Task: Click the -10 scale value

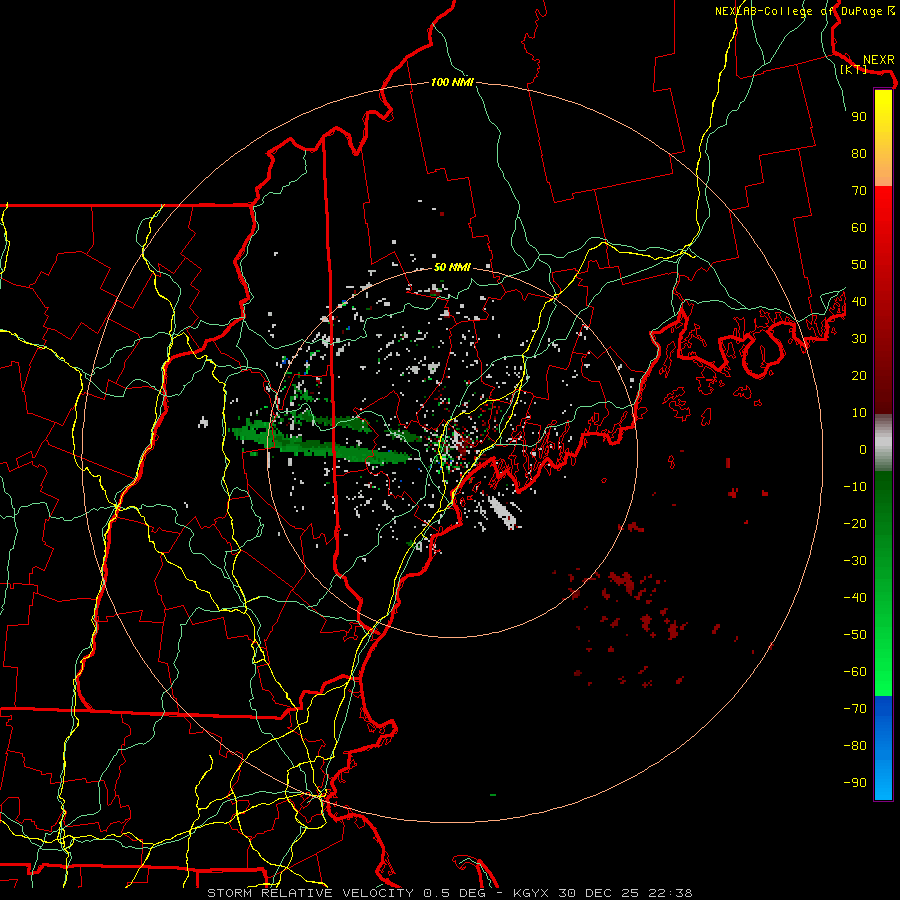Action: point(855,487)
